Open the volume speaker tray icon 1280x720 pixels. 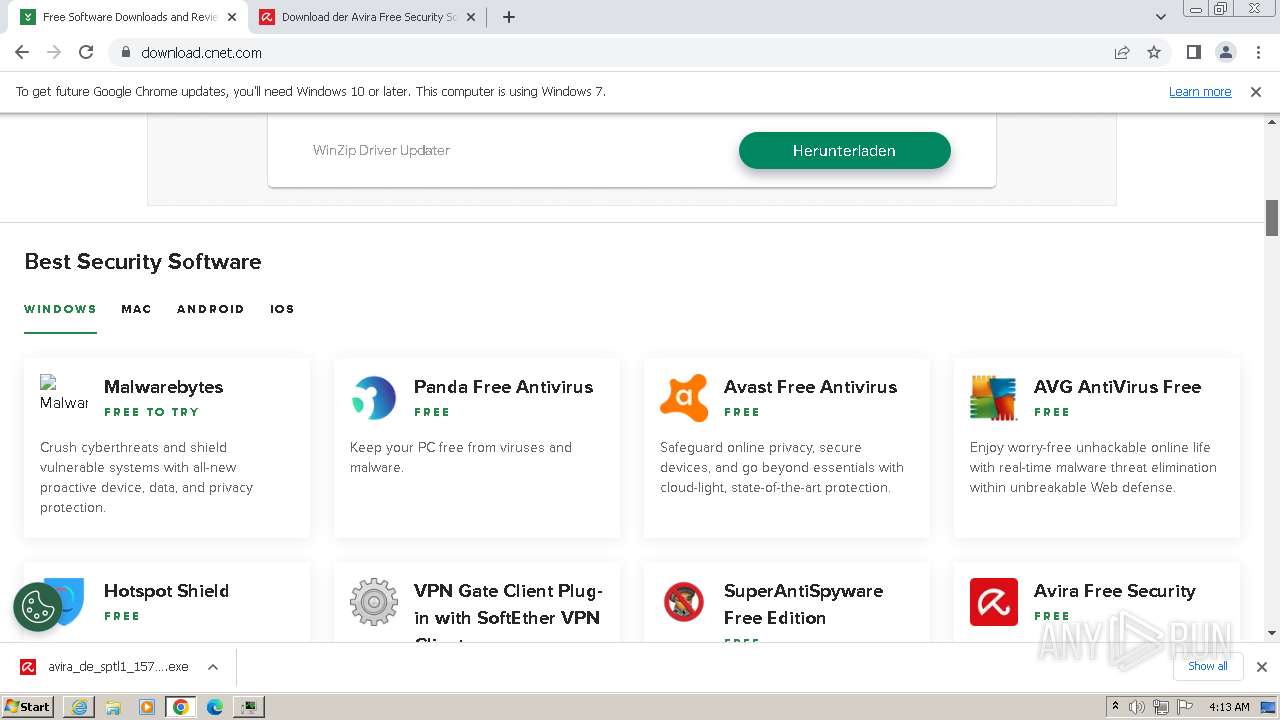point(1137,707)
